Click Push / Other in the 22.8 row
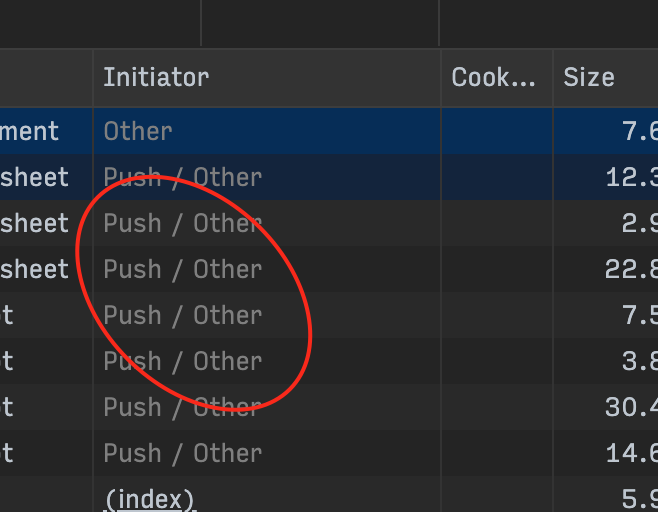 pyautogui.click(x=183, y=269)
